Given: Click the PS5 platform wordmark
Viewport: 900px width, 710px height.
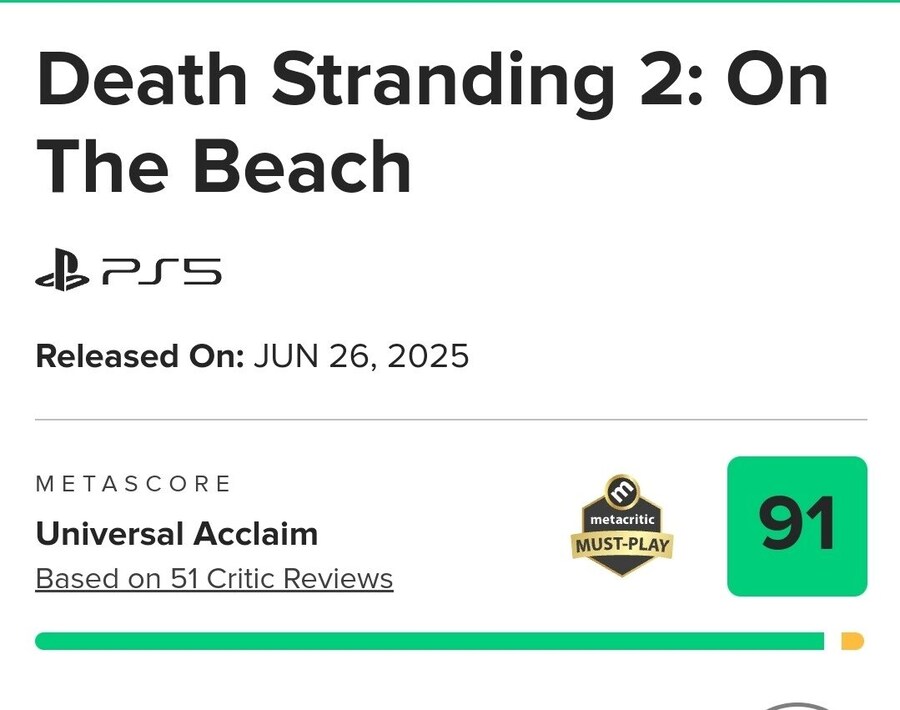Looking at the screenshot, I should [162, 271].
